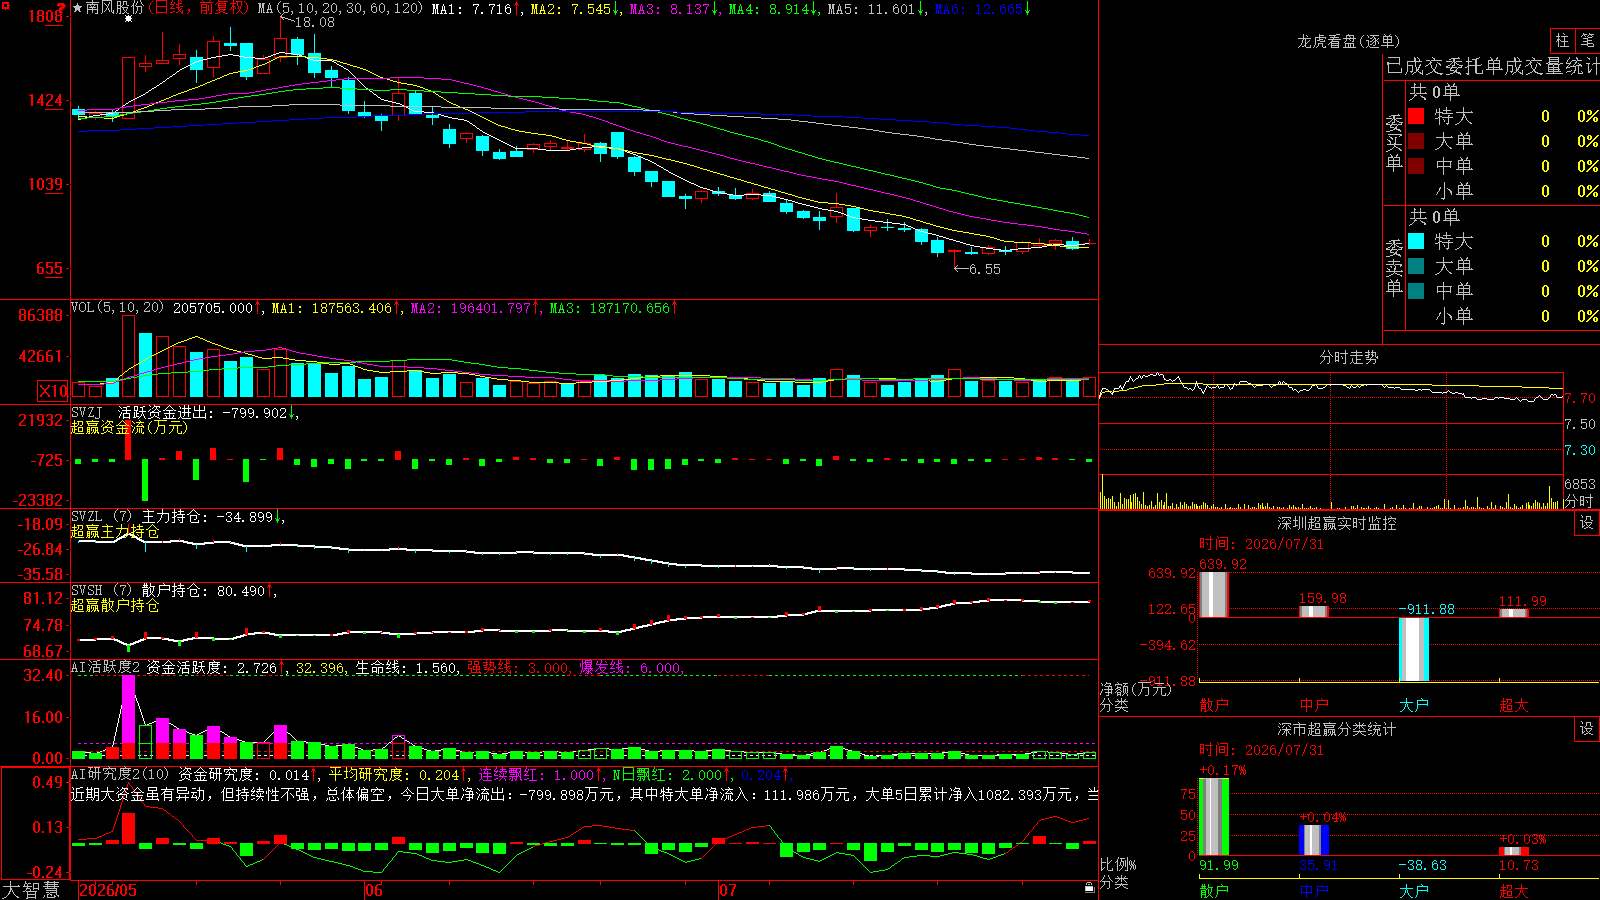This screenshot has width=1600, height=900.
Task: Click the -911.88 value above 大户 bar
Action: point(1427,609)
